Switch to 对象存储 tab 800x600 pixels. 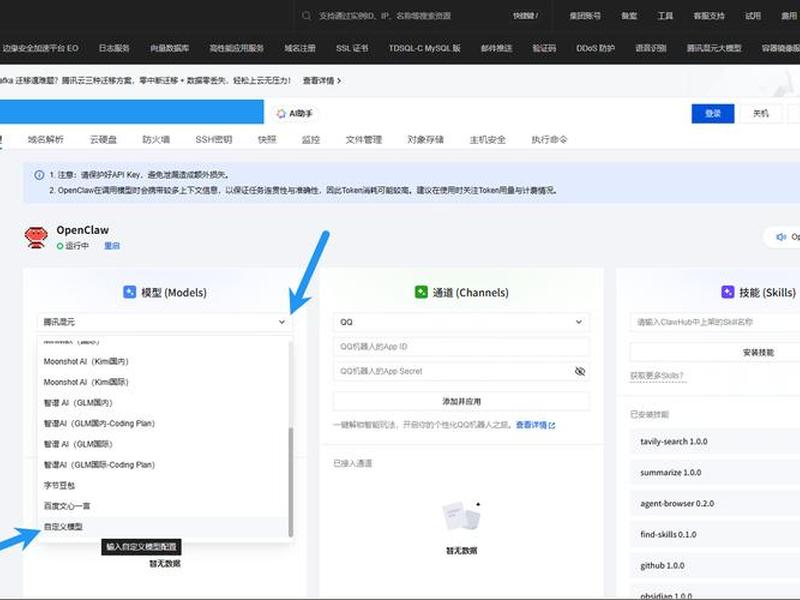[425, 139]
